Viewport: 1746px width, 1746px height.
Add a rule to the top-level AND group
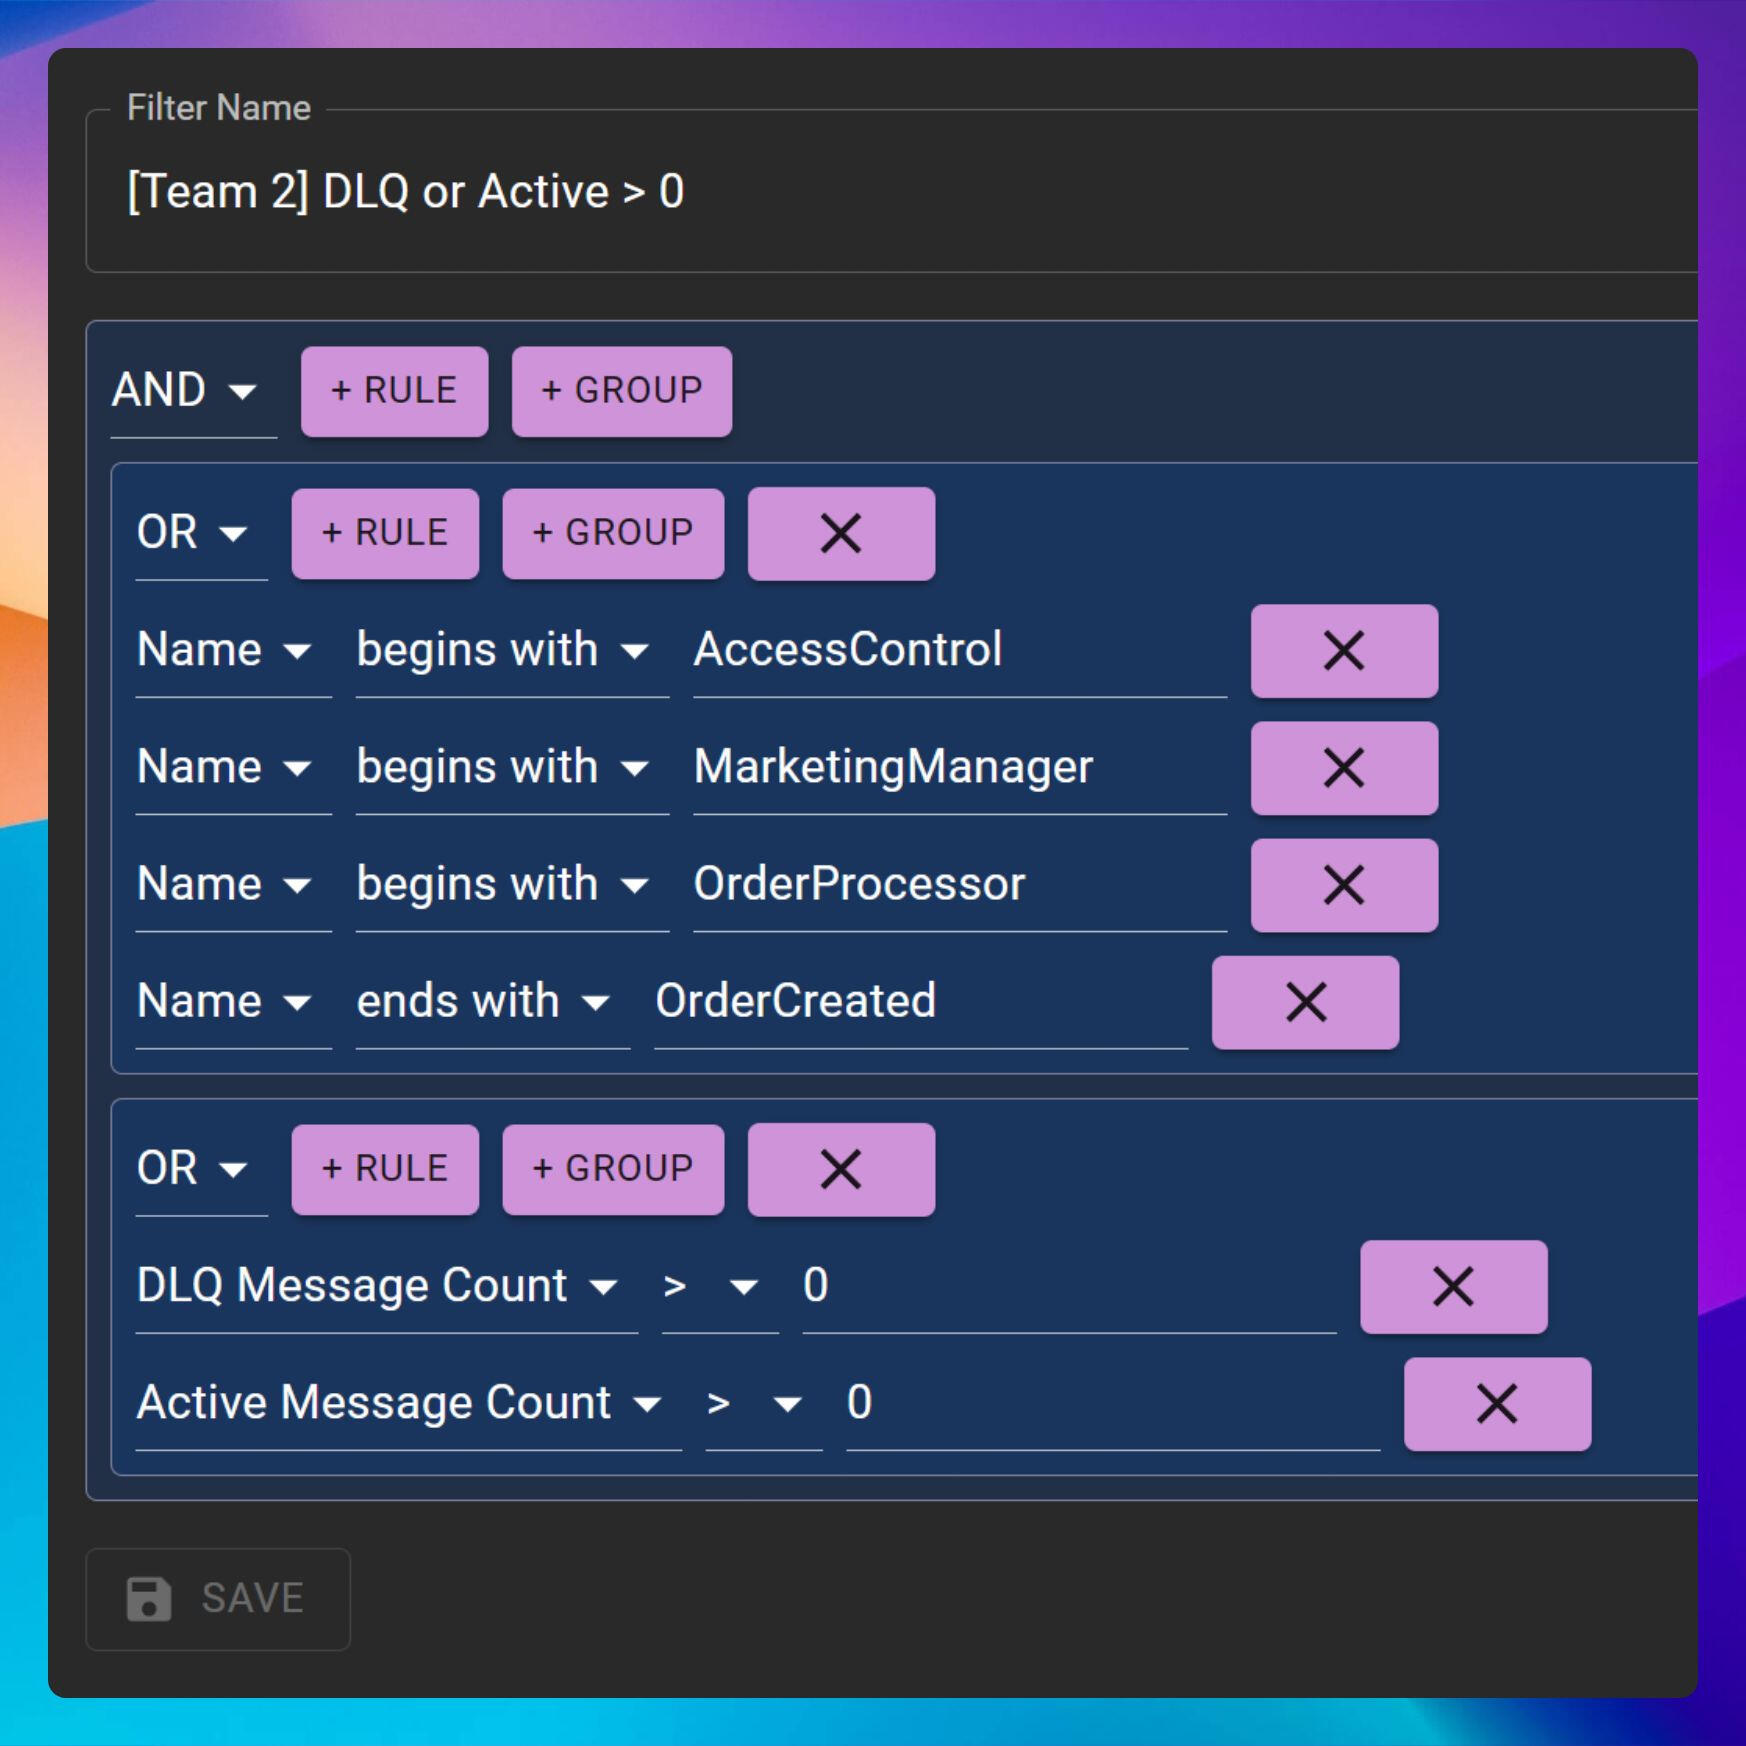(x=394, y=391)
